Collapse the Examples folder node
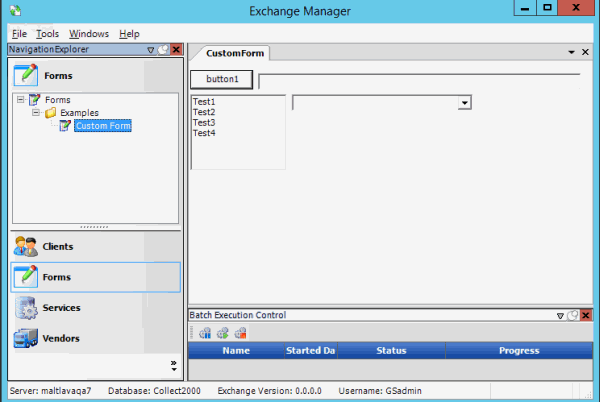600x402 pixels. point(36,113)
